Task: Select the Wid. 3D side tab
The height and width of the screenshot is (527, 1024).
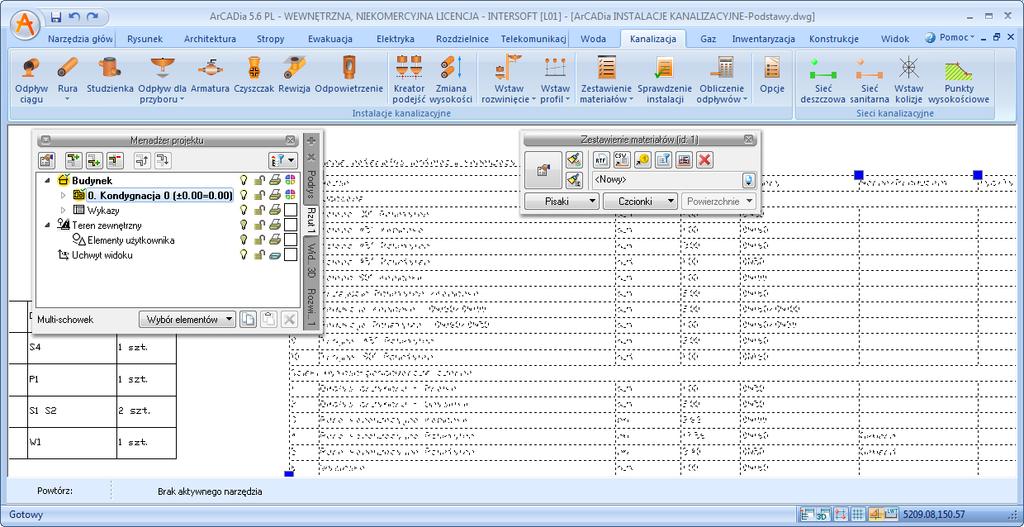Action: (x=312, y=261)
